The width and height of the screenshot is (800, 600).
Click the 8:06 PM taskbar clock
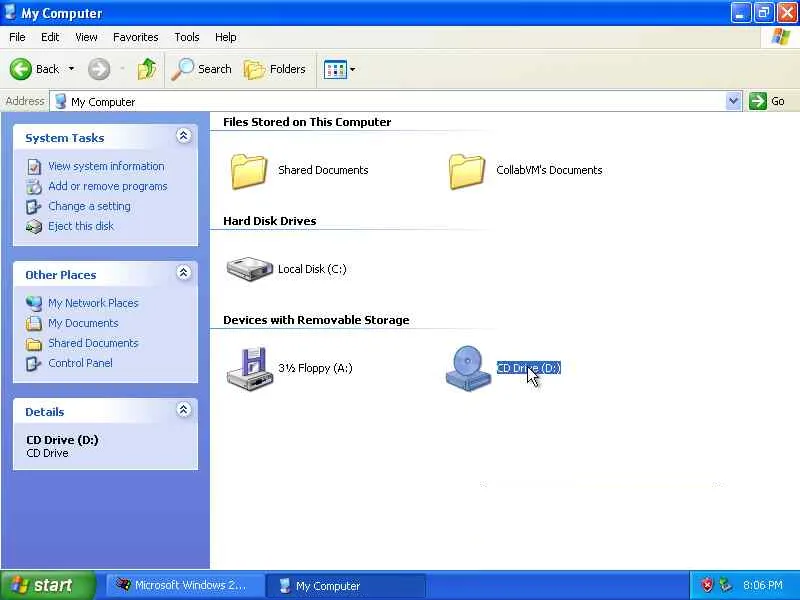coord(763,585)
